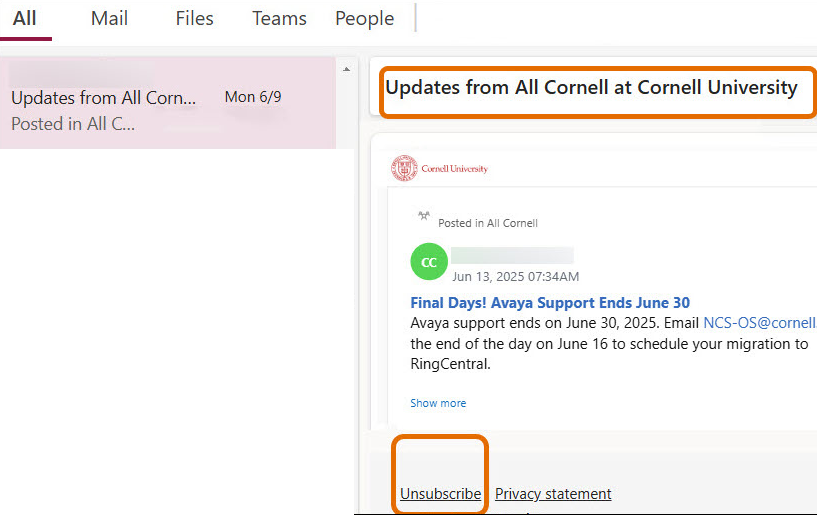This screenshot has height=515, width=817.
Task: Click the Posted in All Cornell label
Action: coord(488,223)
